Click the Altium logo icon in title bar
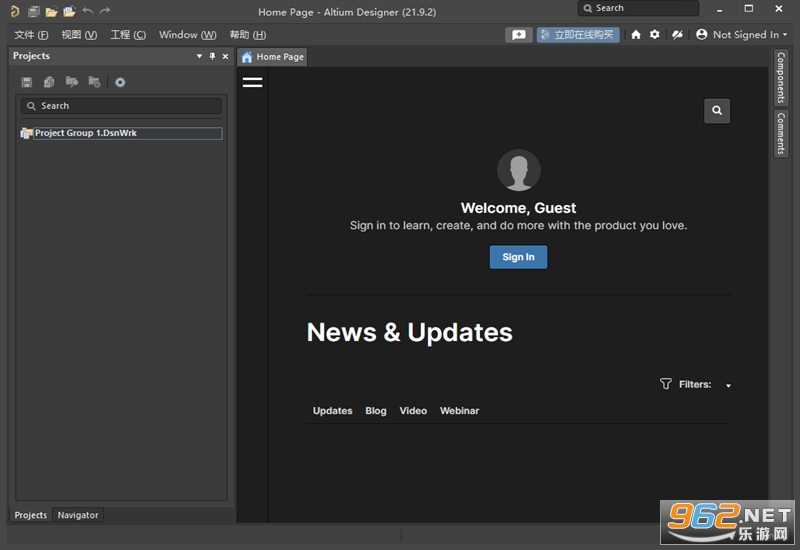 click(x=15, y=11)
